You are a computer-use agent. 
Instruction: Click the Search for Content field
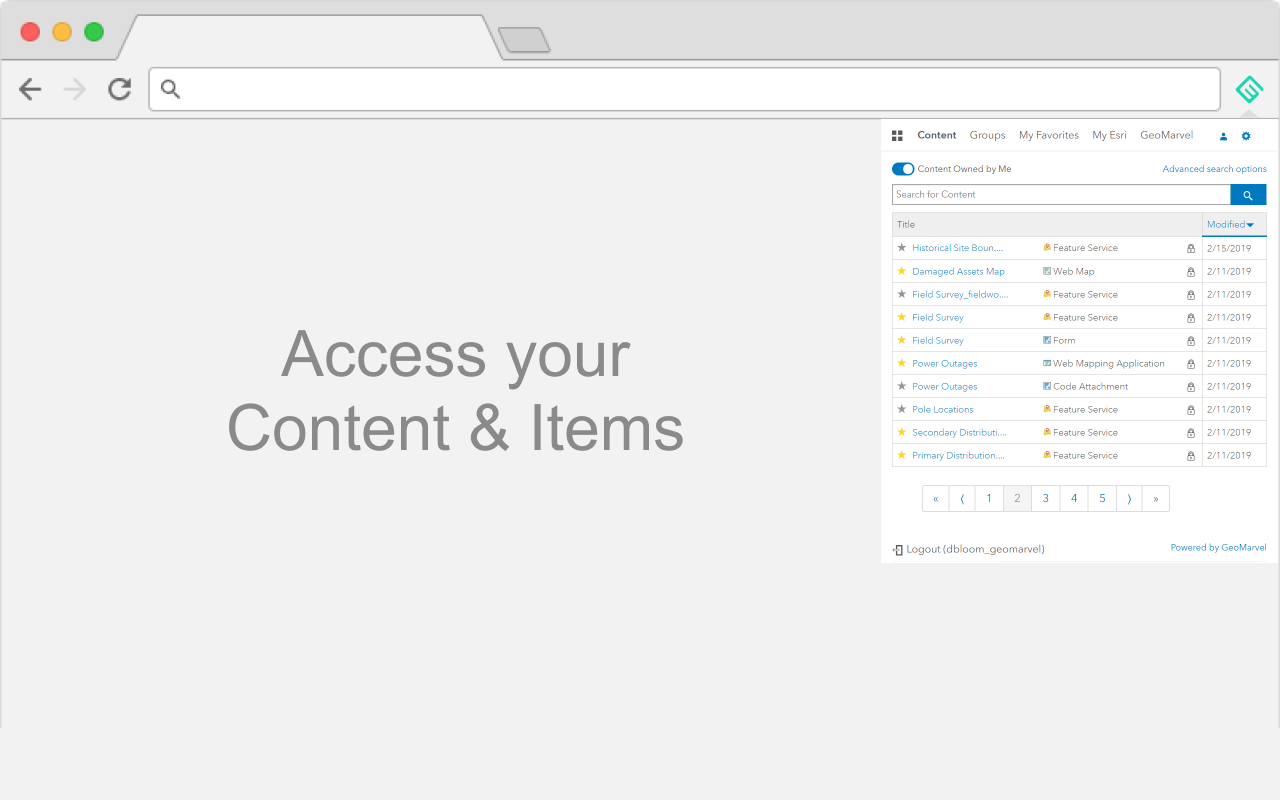(x=1061, y=195)
